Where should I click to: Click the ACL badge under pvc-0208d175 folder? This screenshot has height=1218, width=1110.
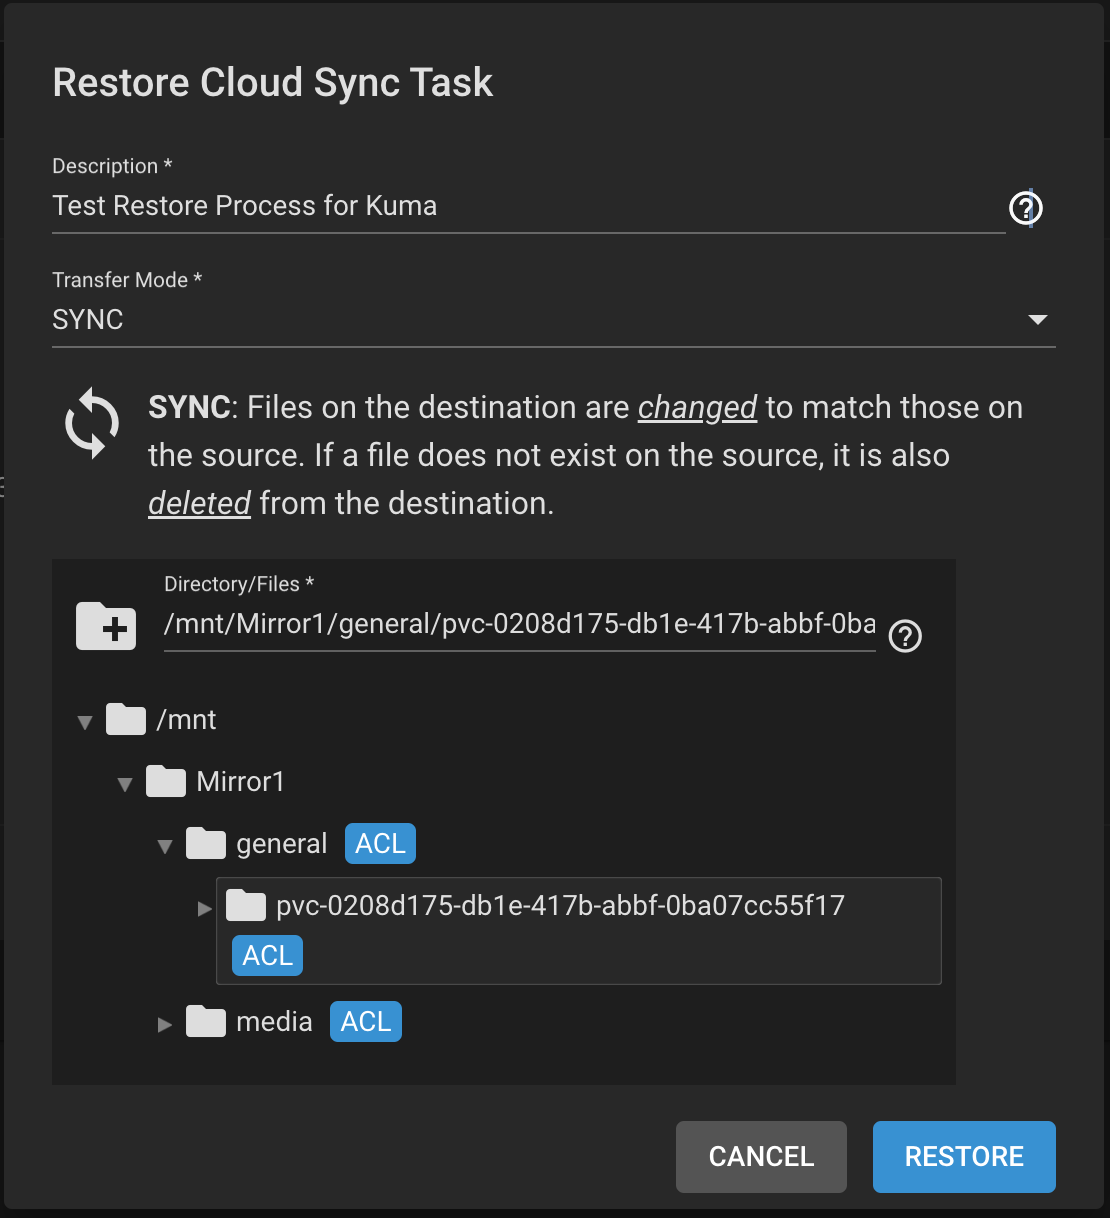tap(266, 955)
